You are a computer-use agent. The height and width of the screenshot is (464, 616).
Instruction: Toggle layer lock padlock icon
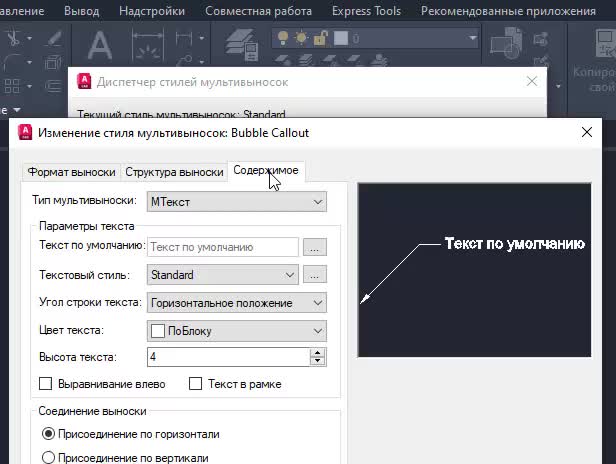[320, 38]
